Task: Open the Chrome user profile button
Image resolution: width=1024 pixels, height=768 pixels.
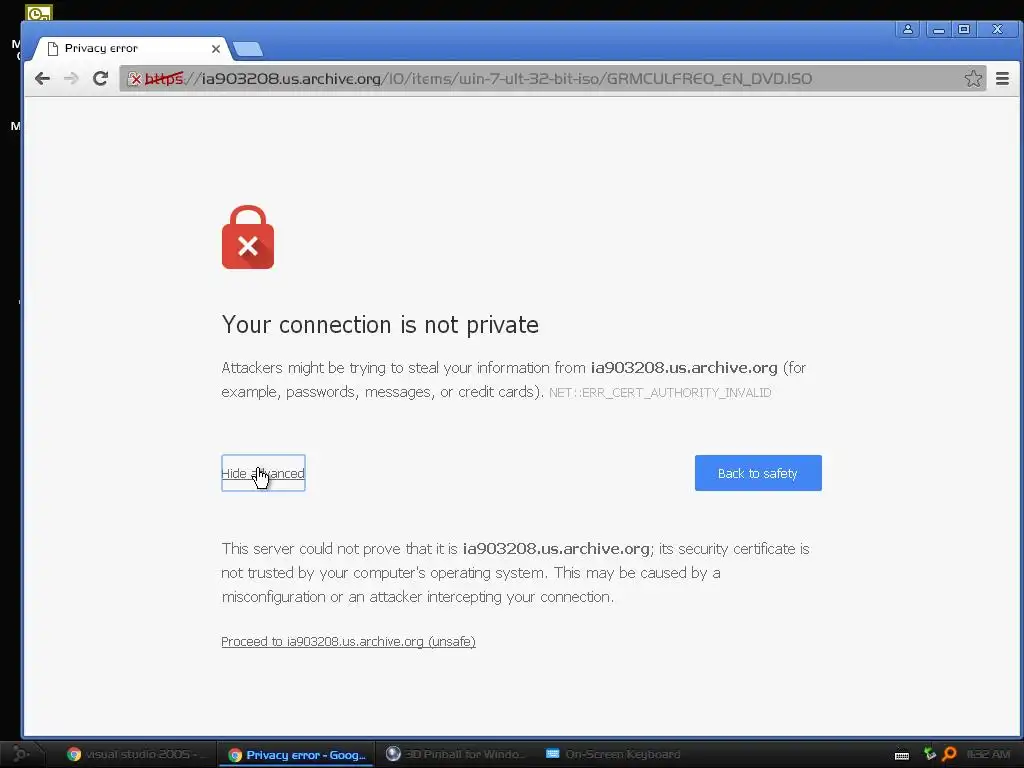Action: click(908, 29)
